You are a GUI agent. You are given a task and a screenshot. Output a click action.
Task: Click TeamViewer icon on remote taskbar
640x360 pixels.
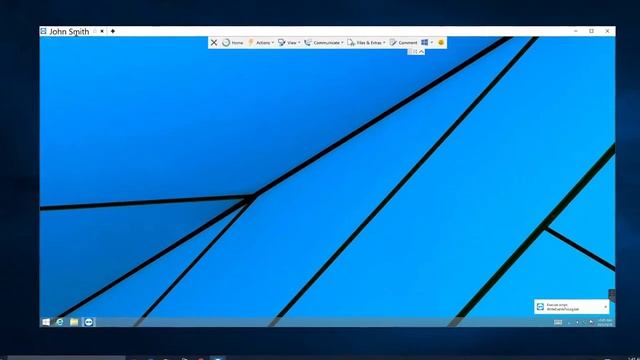click(x=89, y=322)
